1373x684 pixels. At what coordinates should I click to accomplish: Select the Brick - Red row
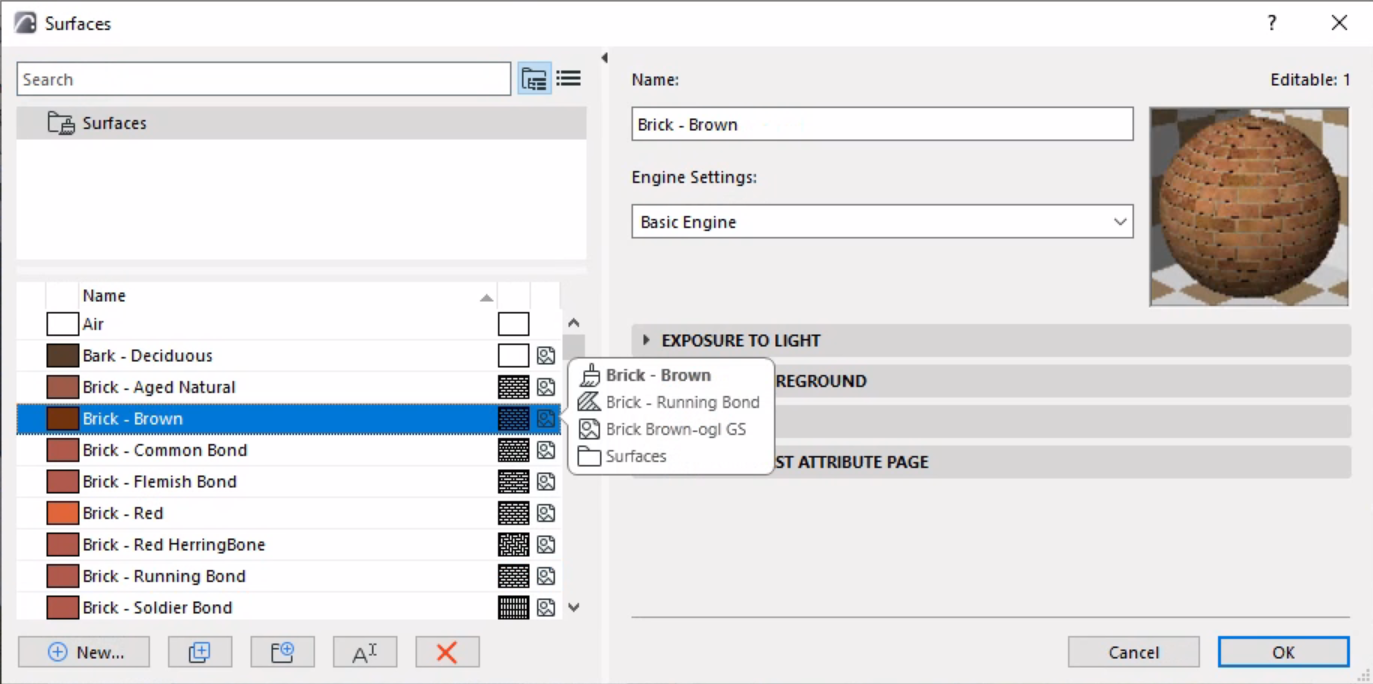pyautogui.click(x=288, y=513)
